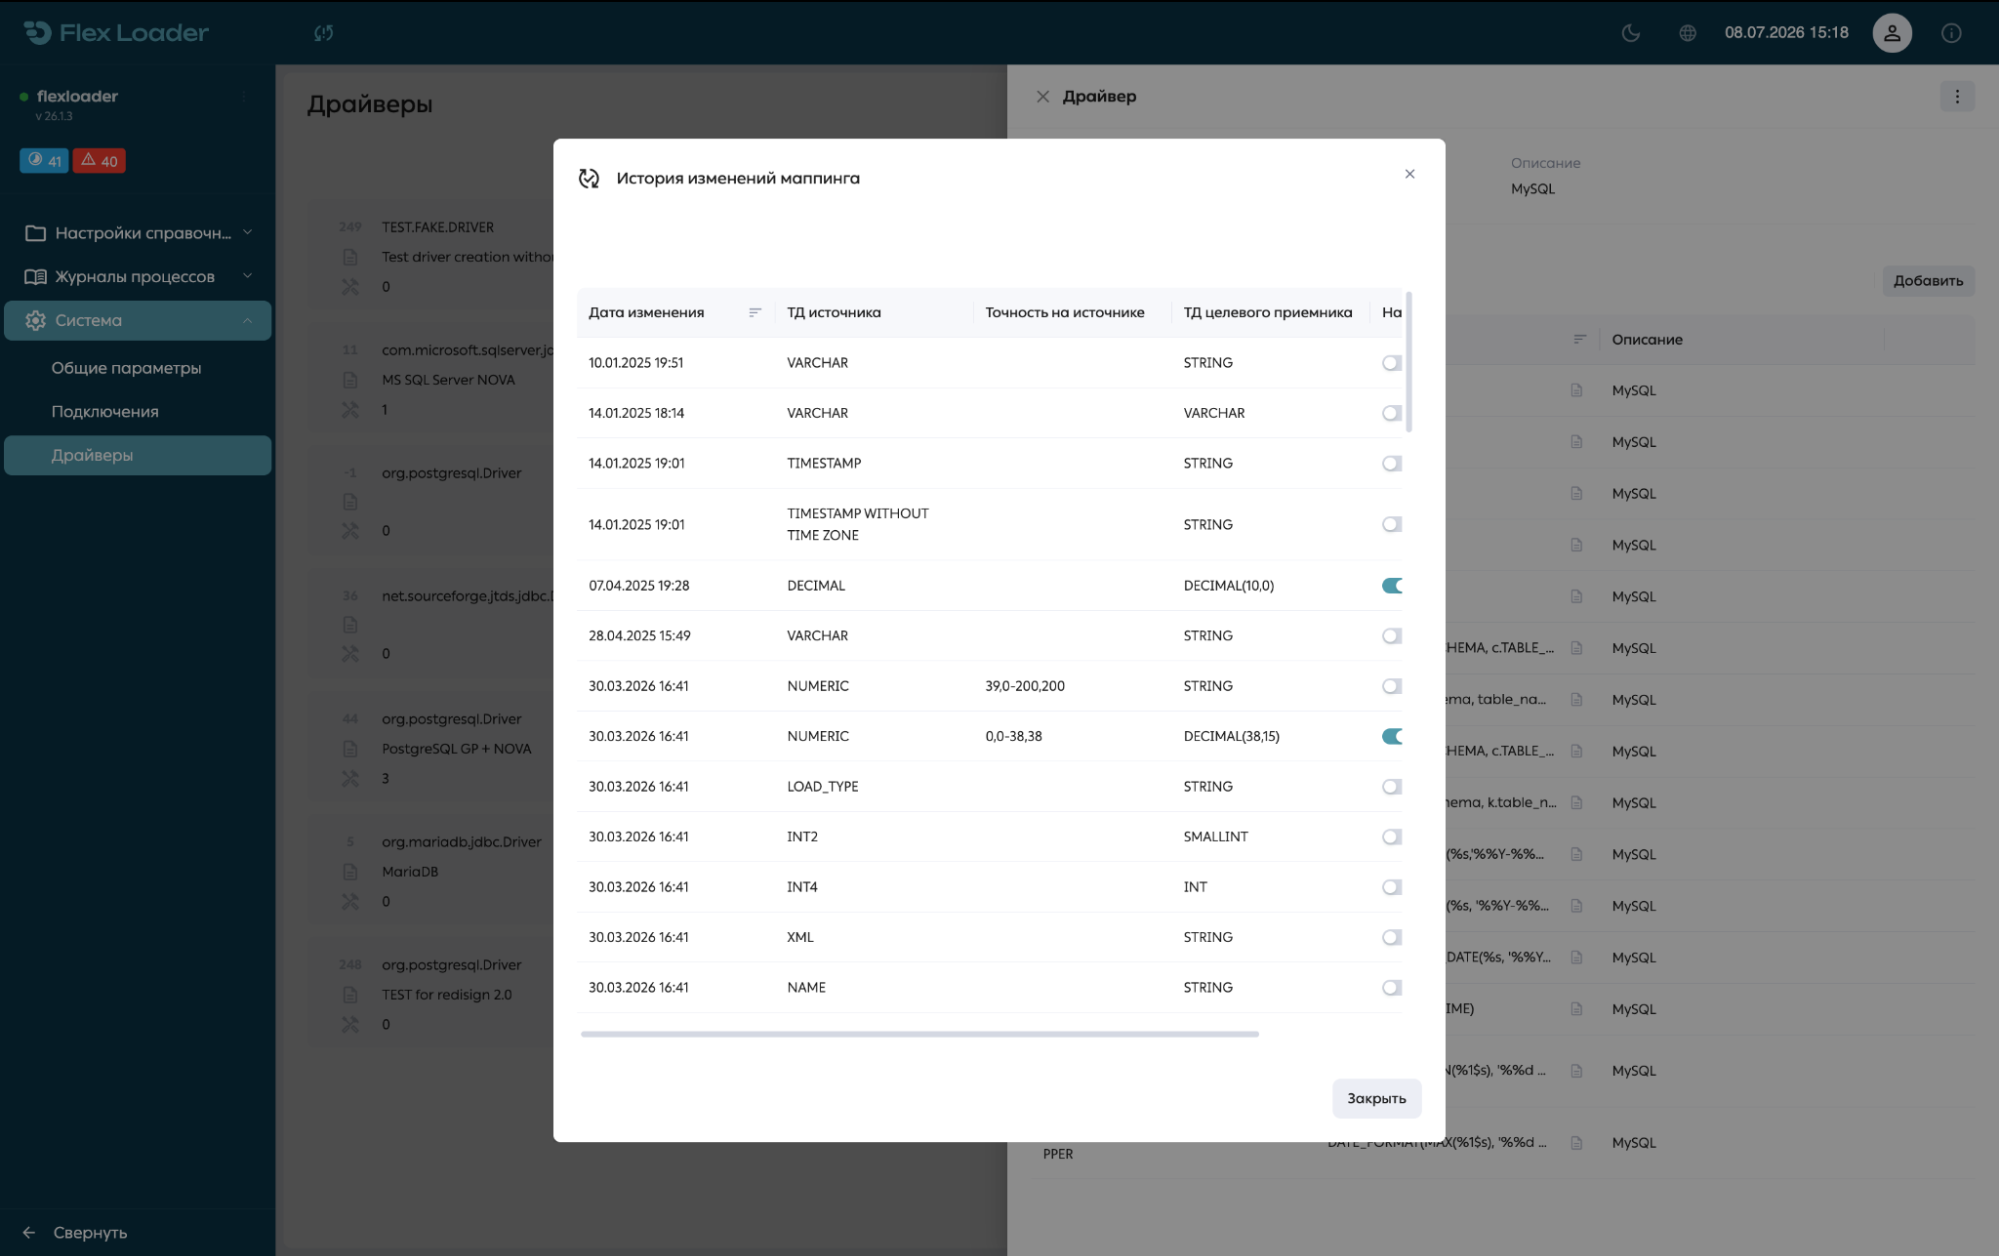Open user profile avatar
Image resolution: width=1999 pixels, height=1257 pixels.
(1891, 33)
